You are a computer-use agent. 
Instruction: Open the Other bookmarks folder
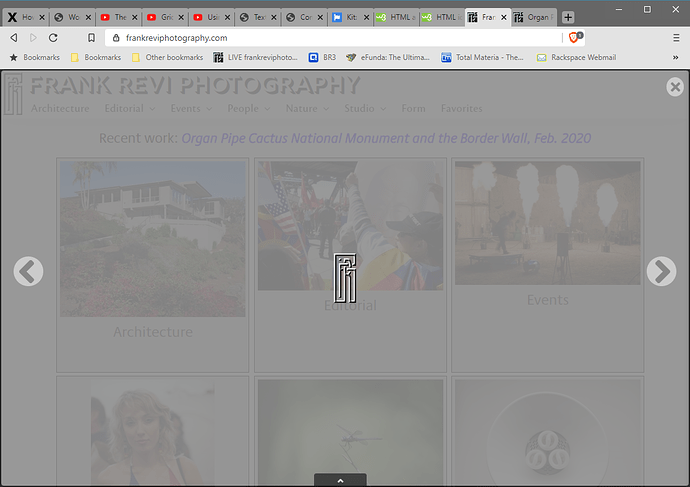pos(168,57)
